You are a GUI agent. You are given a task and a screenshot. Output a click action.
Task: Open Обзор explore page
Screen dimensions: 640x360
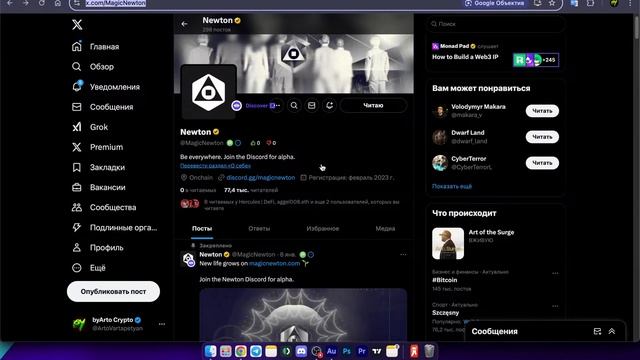click(93, 67)
